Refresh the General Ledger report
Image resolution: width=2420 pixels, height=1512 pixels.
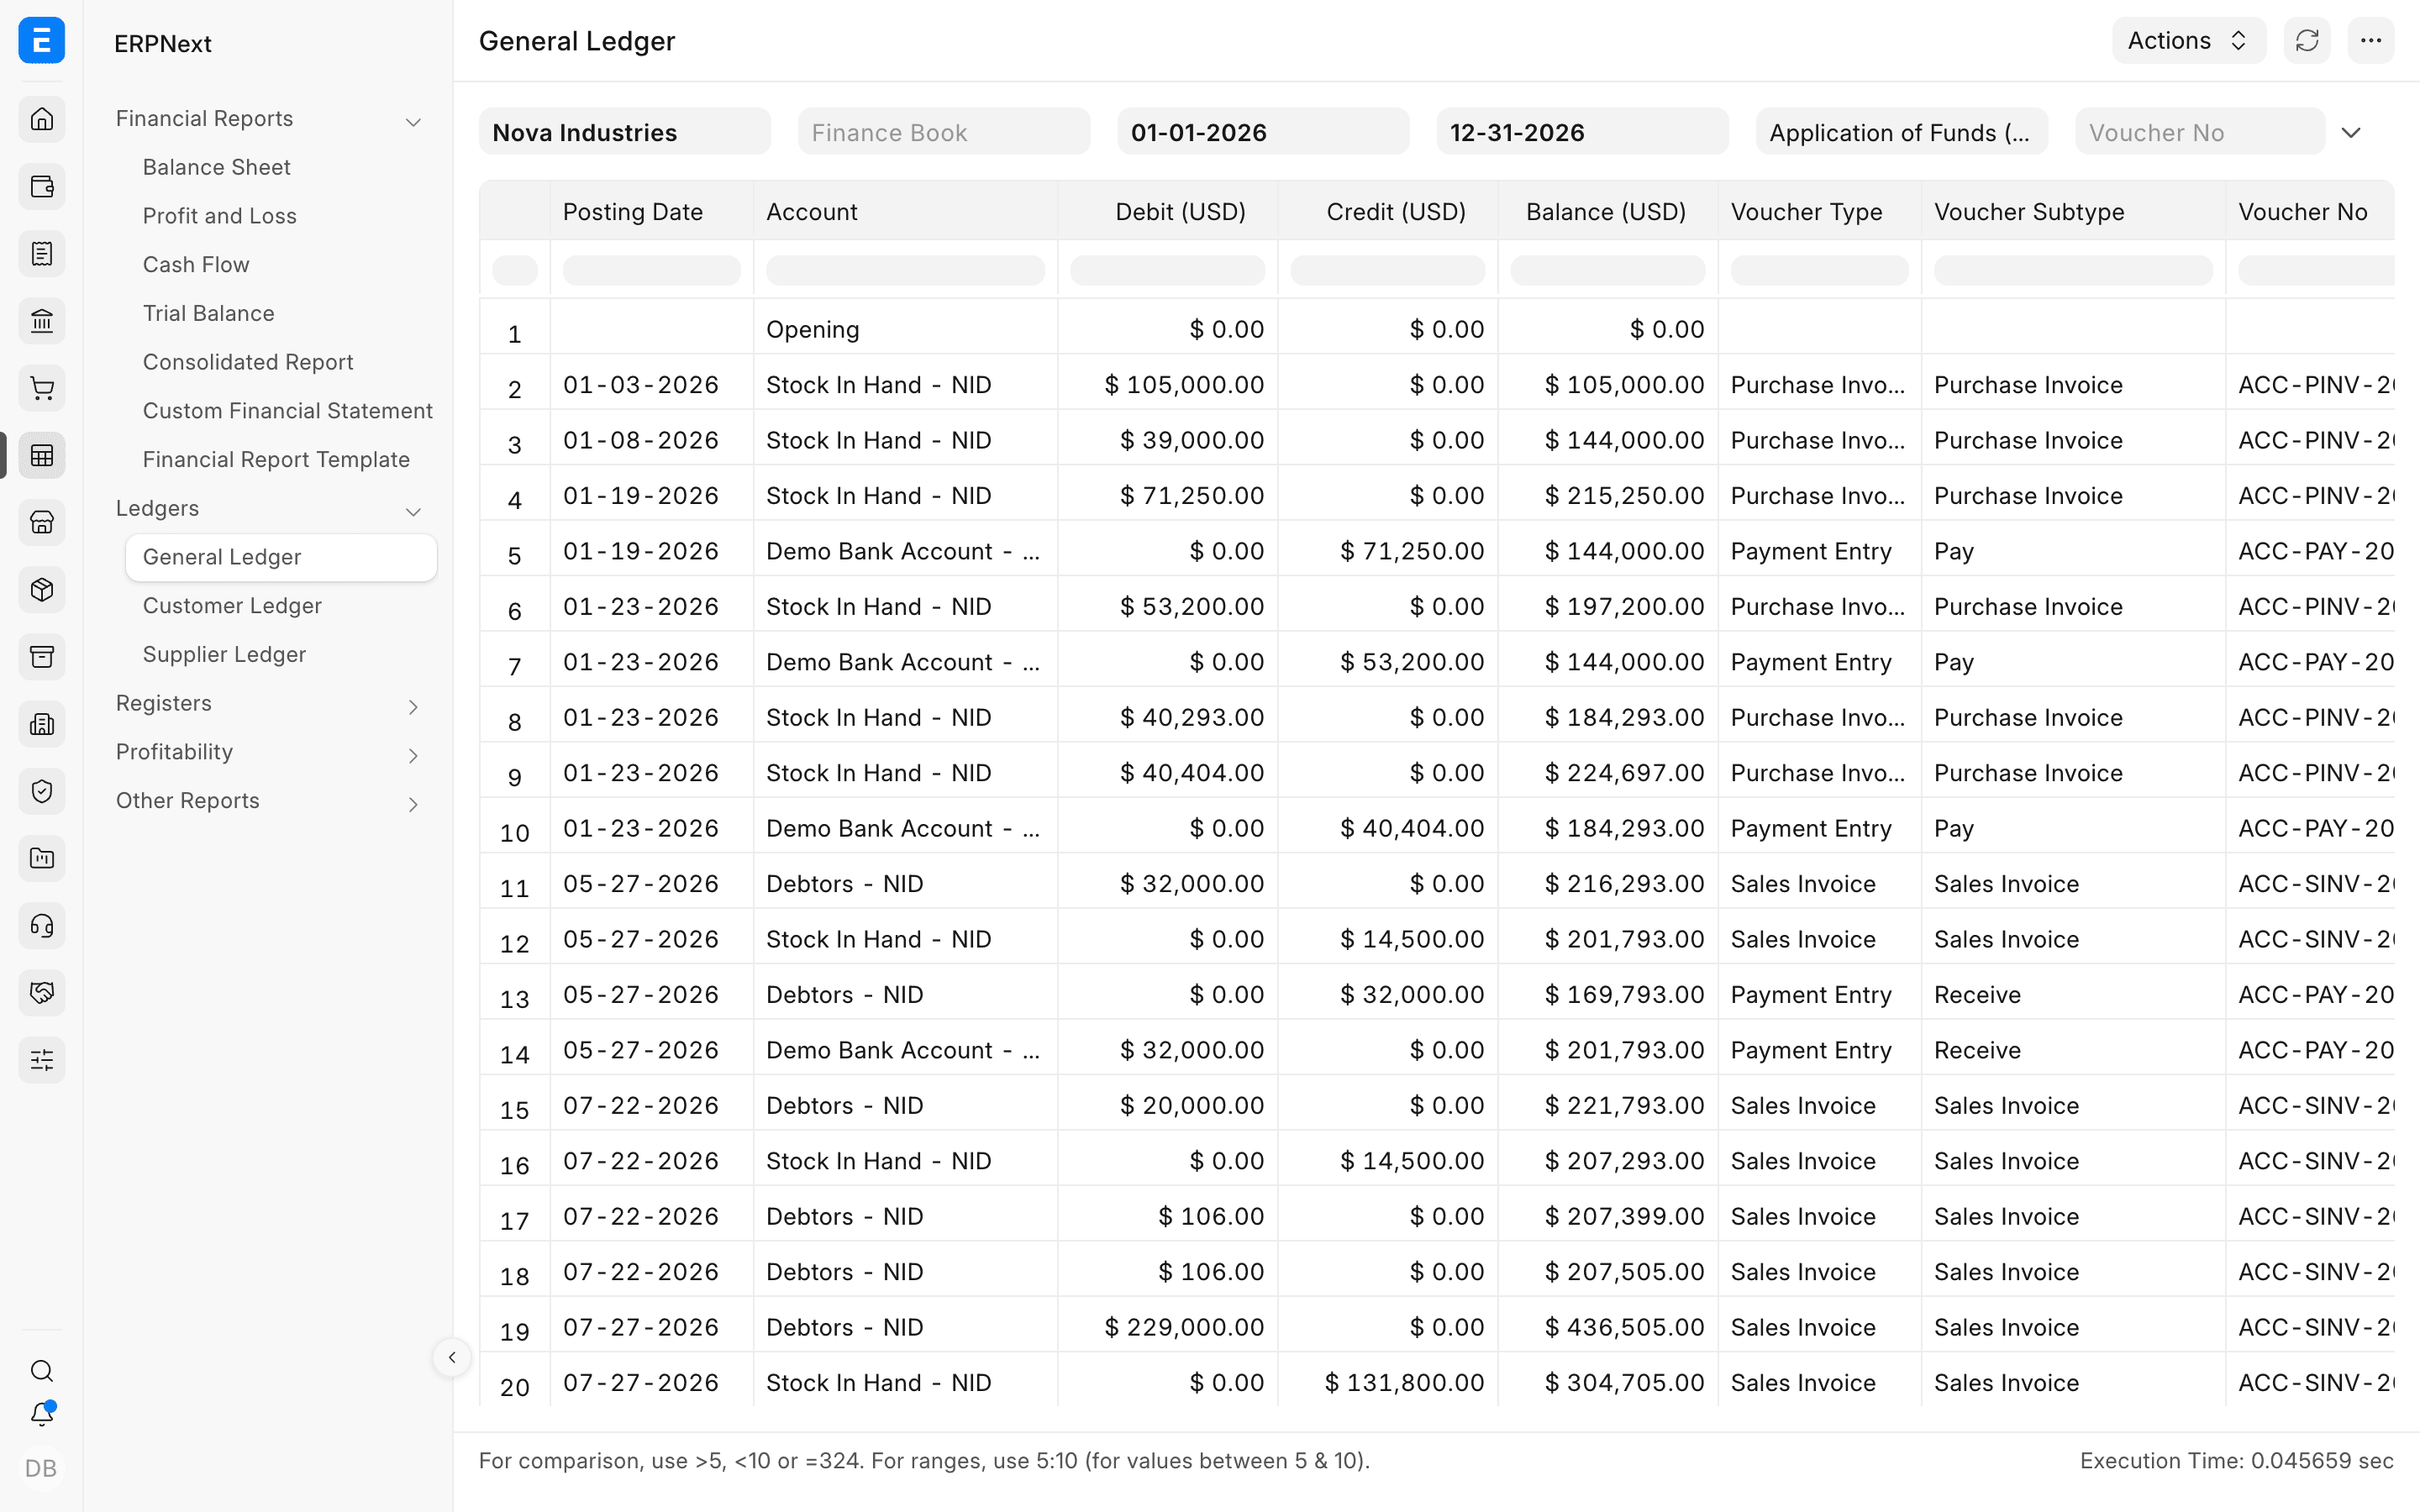coord(2307,41)
